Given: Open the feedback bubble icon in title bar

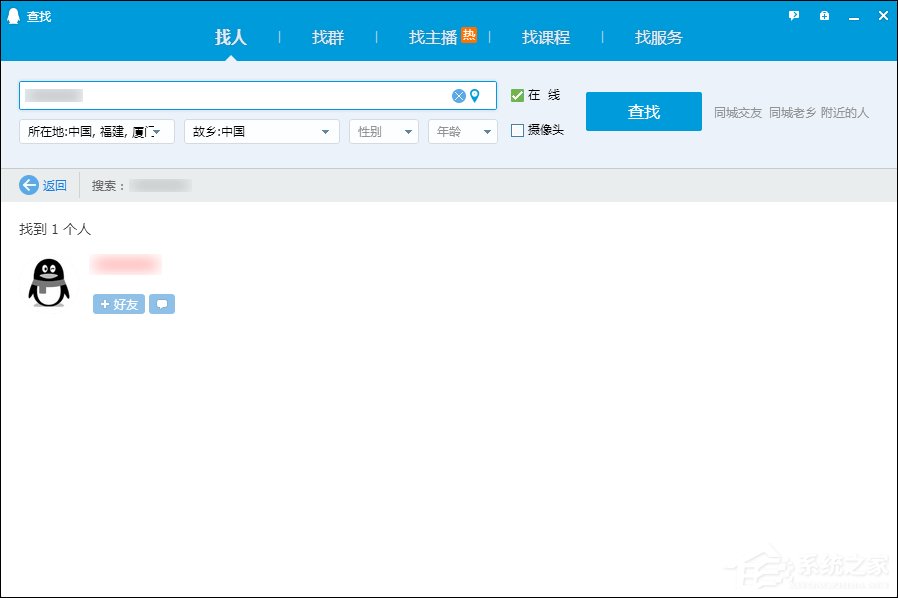Looking at the screenshot, I should point(793,15).
